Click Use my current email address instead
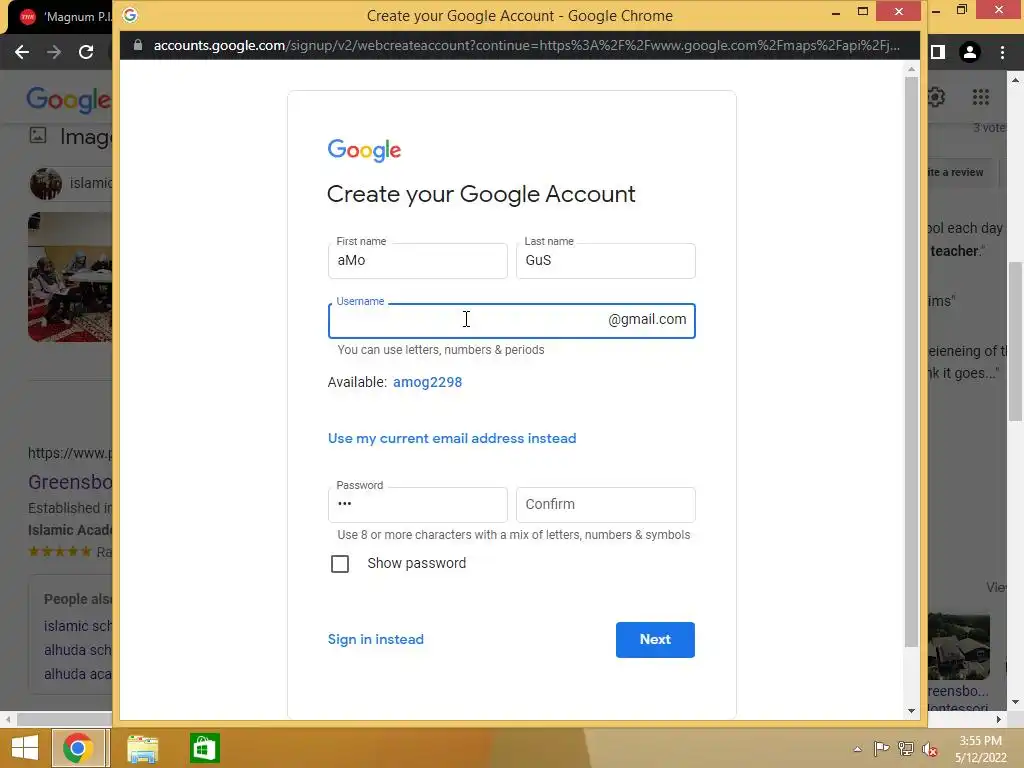1024x768 pixels. (452, 438)
